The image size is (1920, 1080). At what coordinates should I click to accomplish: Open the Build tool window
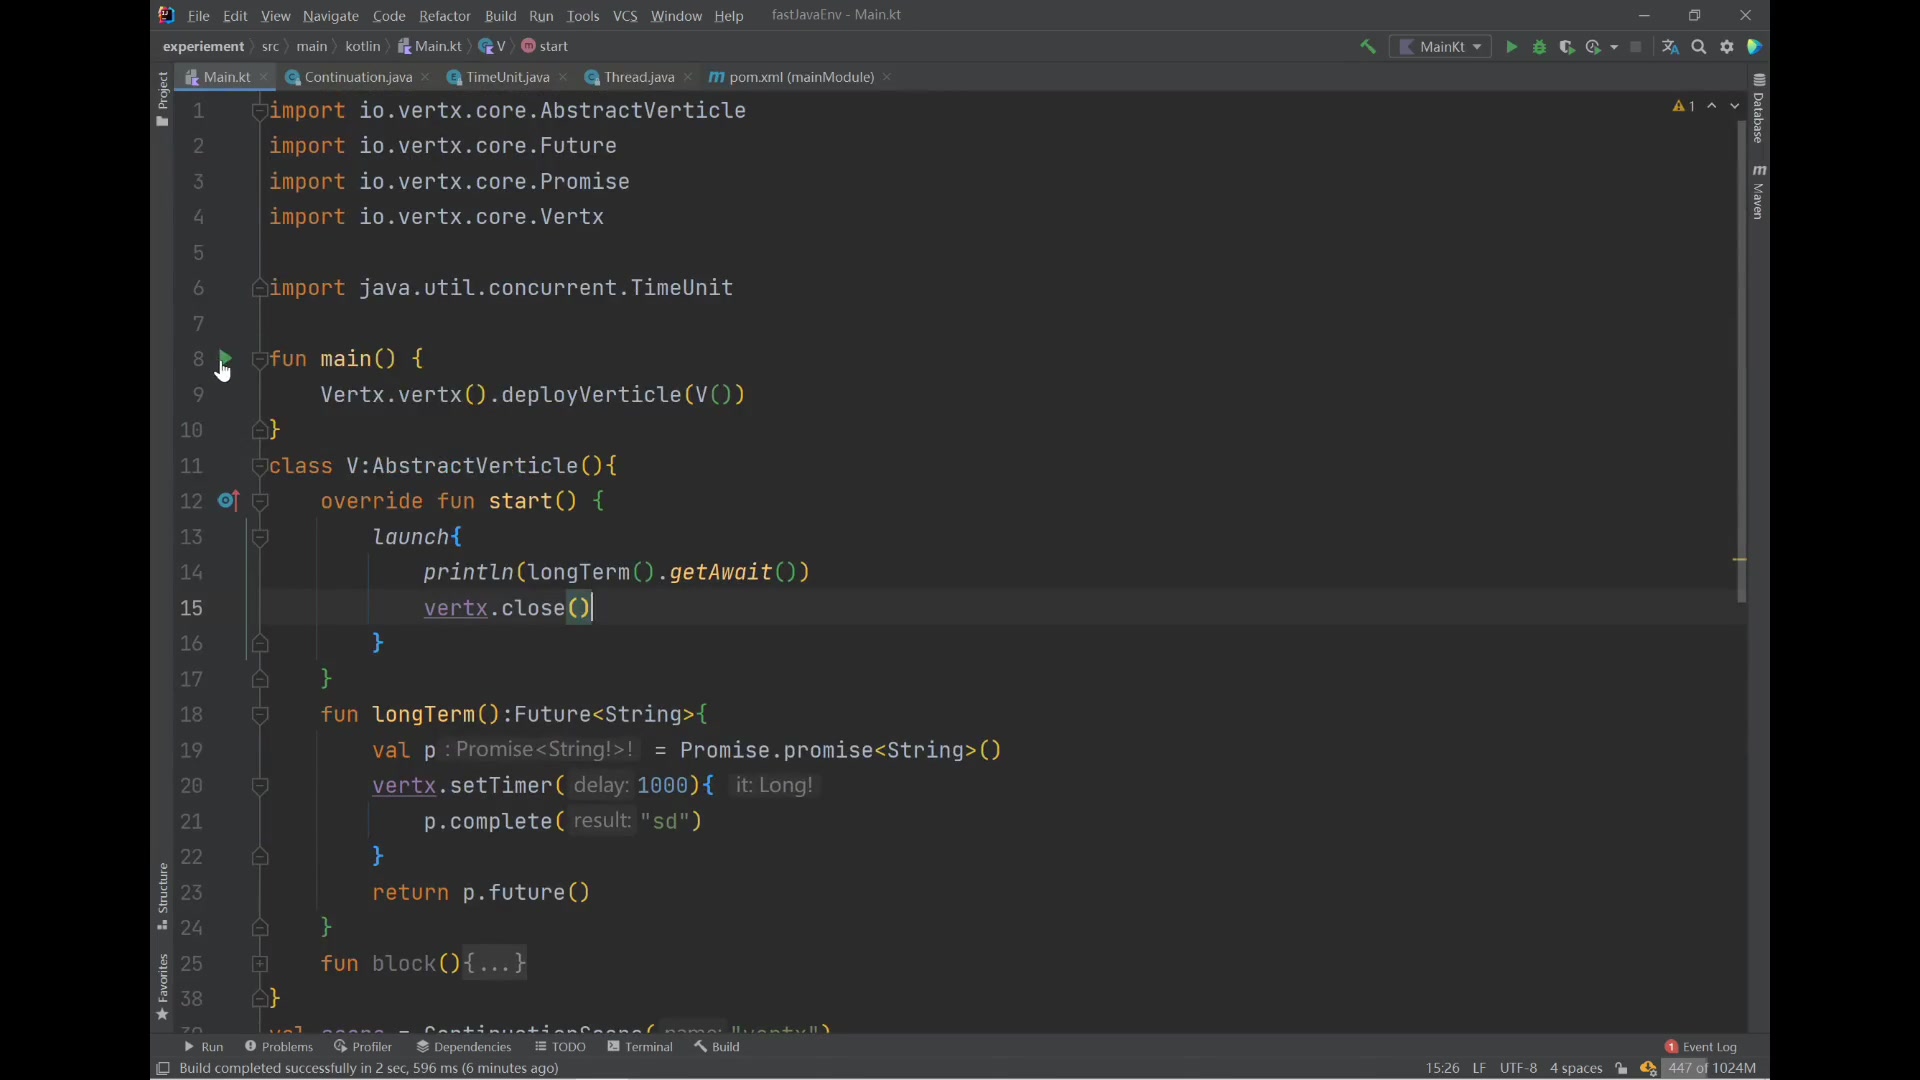click(x=718, y=1047)
